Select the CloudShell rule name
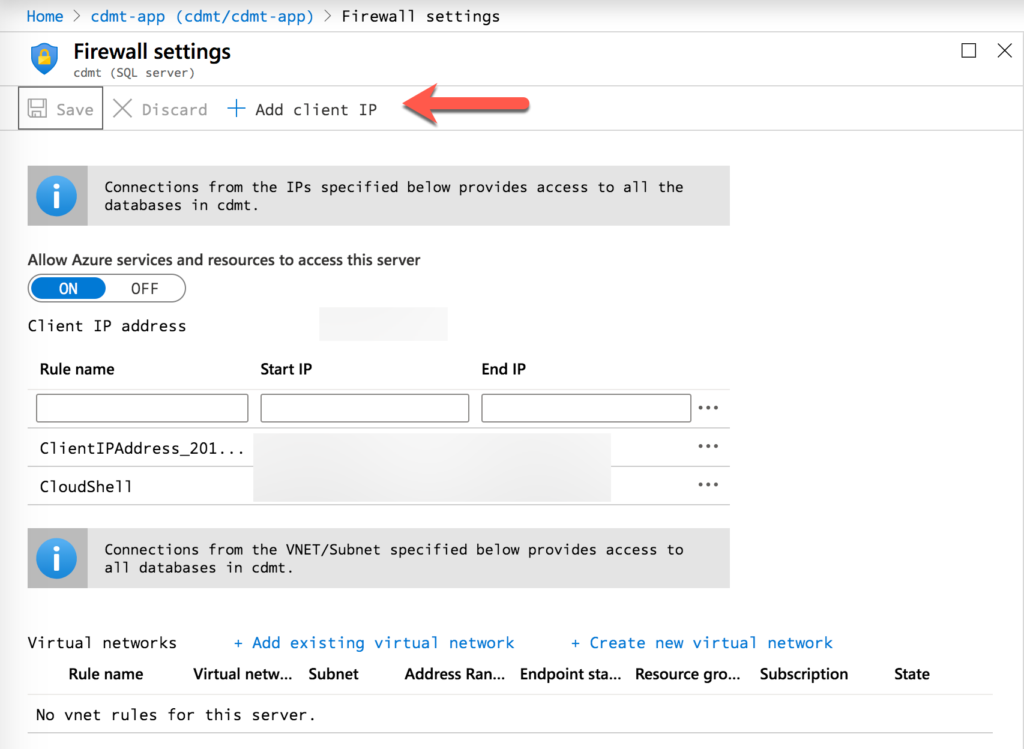This screenshot has height=749, width=1024. coord(86,486)
